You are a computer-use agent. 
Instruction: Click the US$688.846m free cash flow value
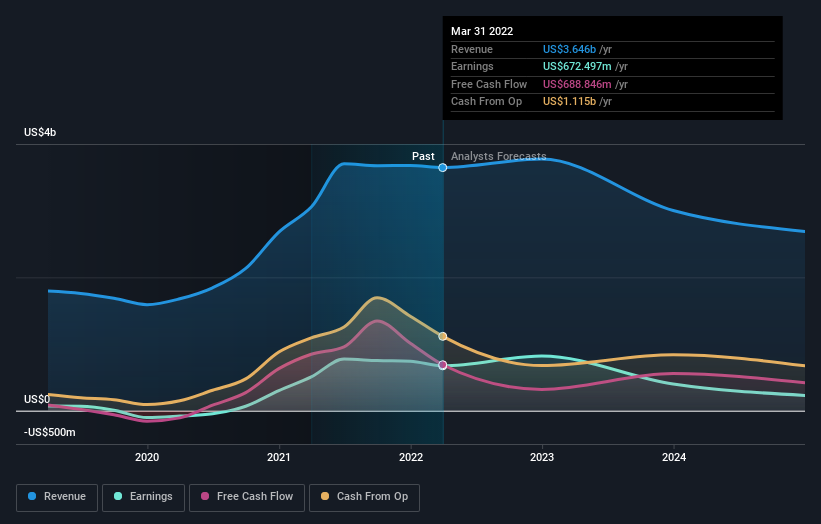(x=577, y=84)
